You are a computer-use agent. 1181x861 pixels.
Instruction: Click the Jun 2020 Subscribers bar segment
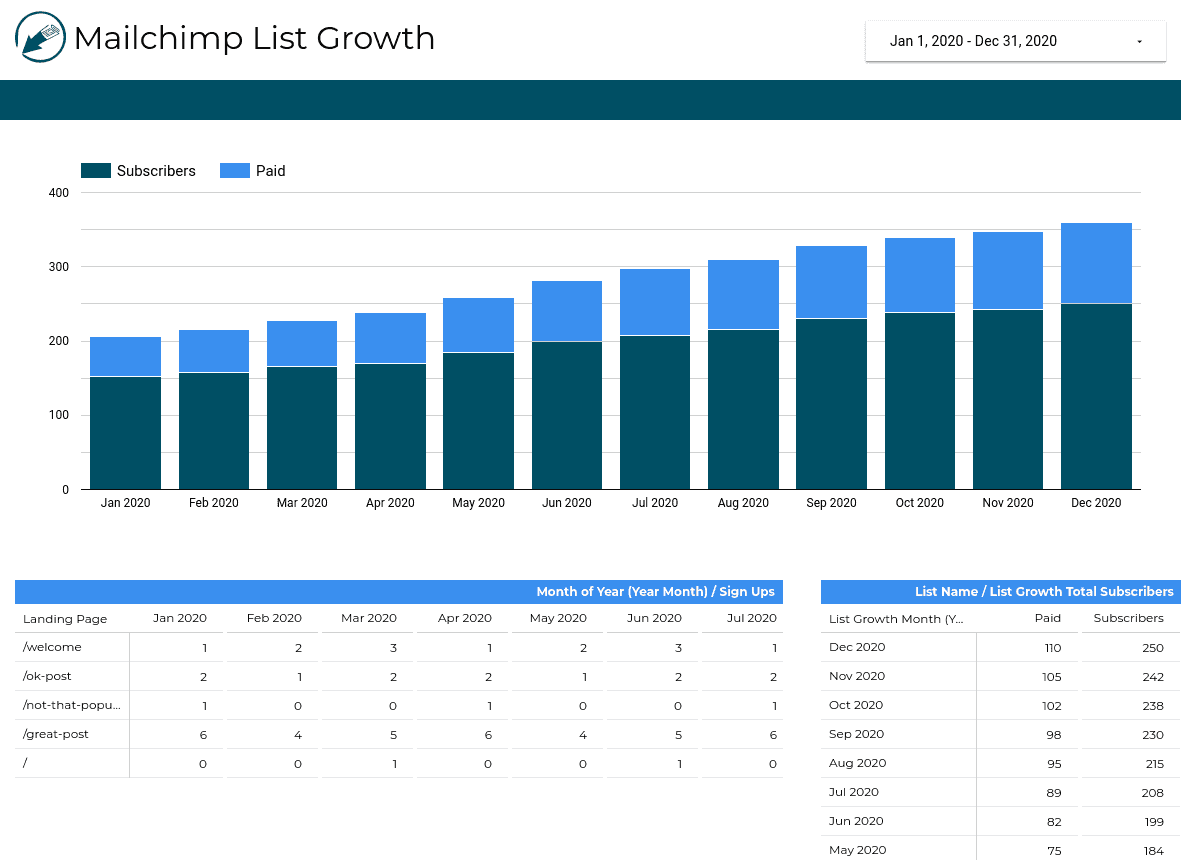click(x=566, y=416)
